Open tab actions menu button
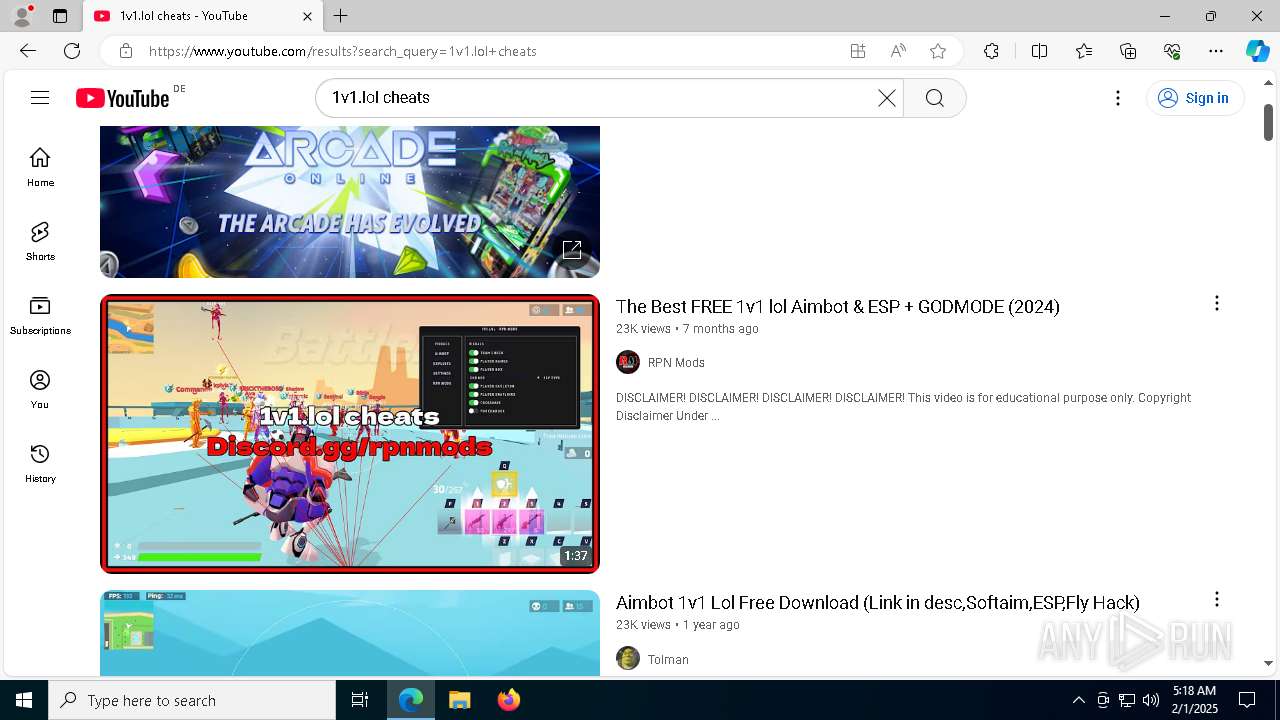Viewport: 1280px width, 720px height. (60, 16)
